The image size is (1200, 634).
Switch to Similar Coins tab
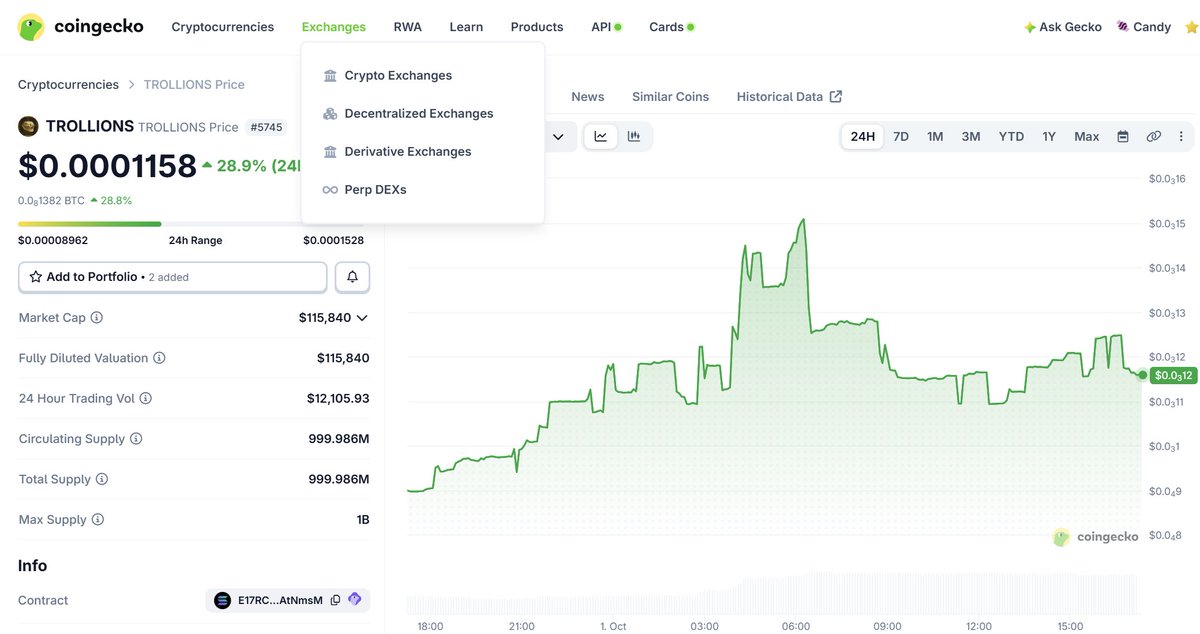pyautogui.click(x=670, y=97)
